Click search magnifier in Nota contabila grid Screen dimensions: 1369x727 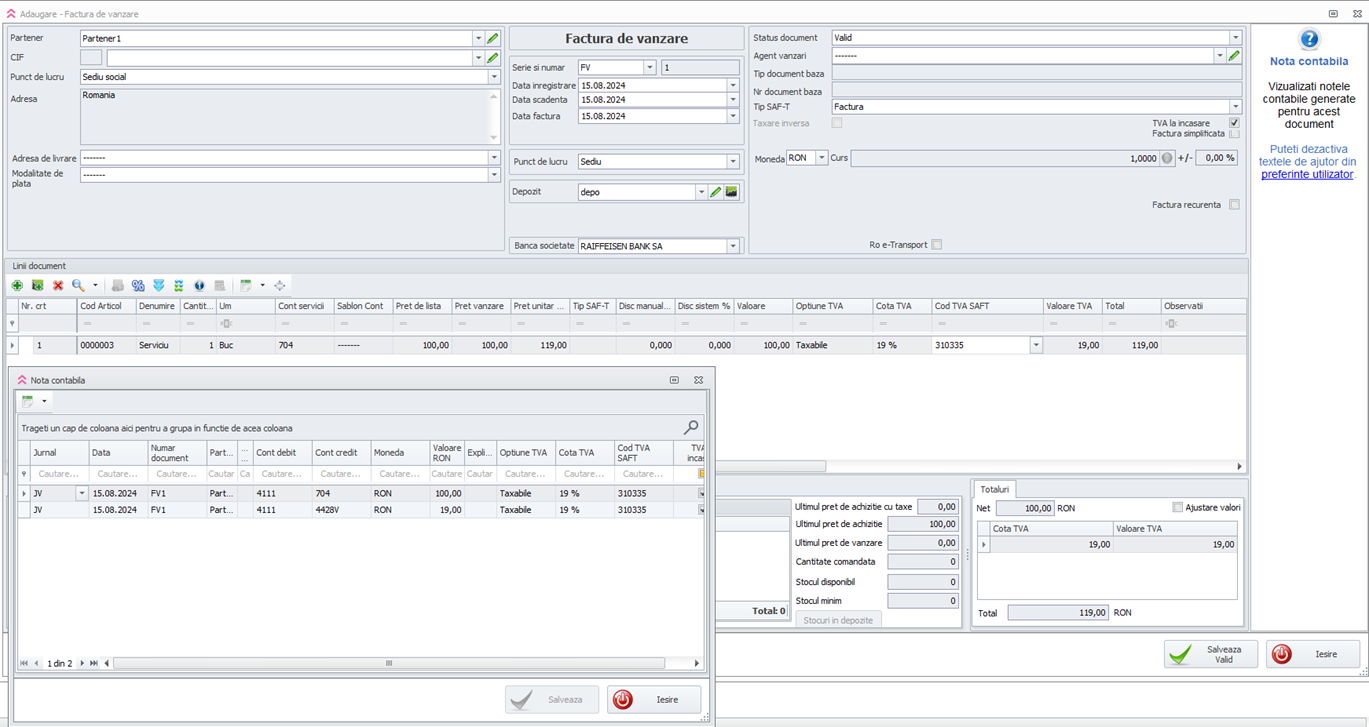(x=690, y=428)
